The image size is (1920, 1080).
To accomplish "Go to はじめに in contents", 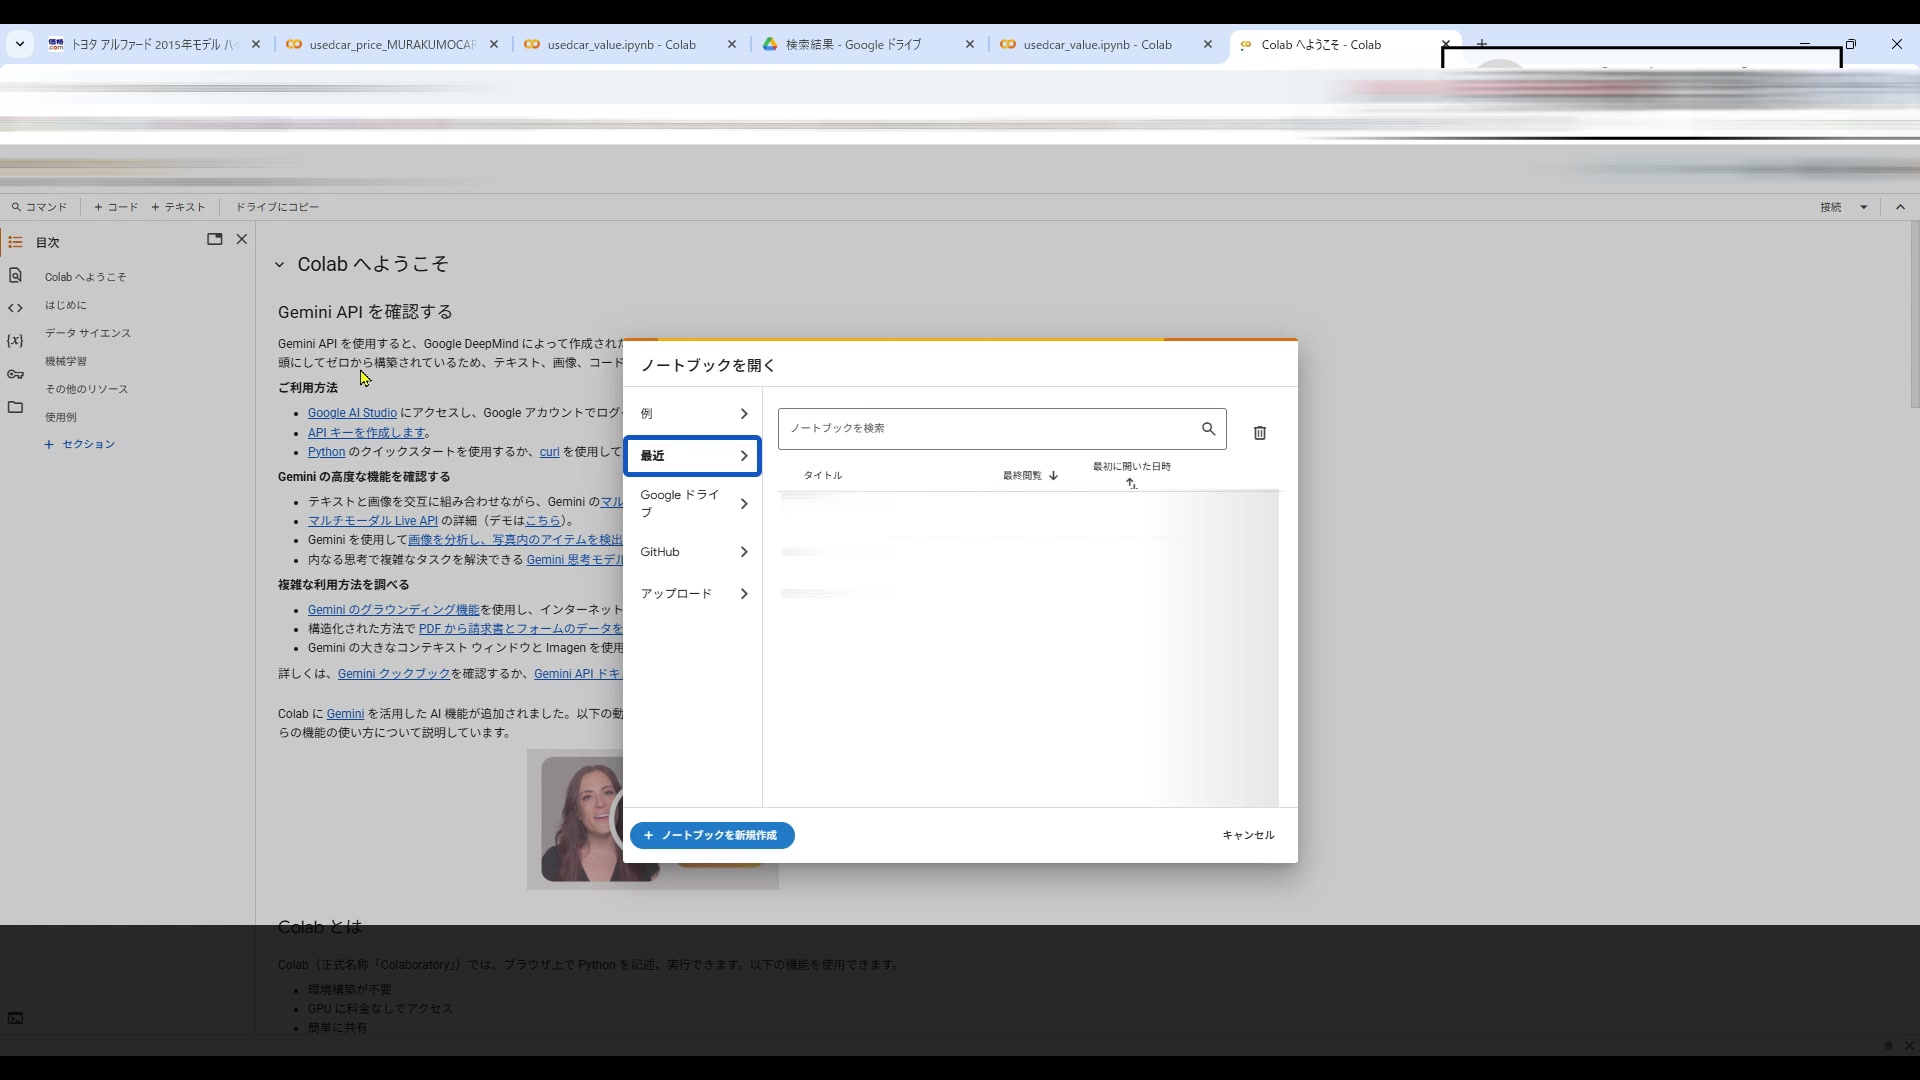I will click(x=66, y=305).
